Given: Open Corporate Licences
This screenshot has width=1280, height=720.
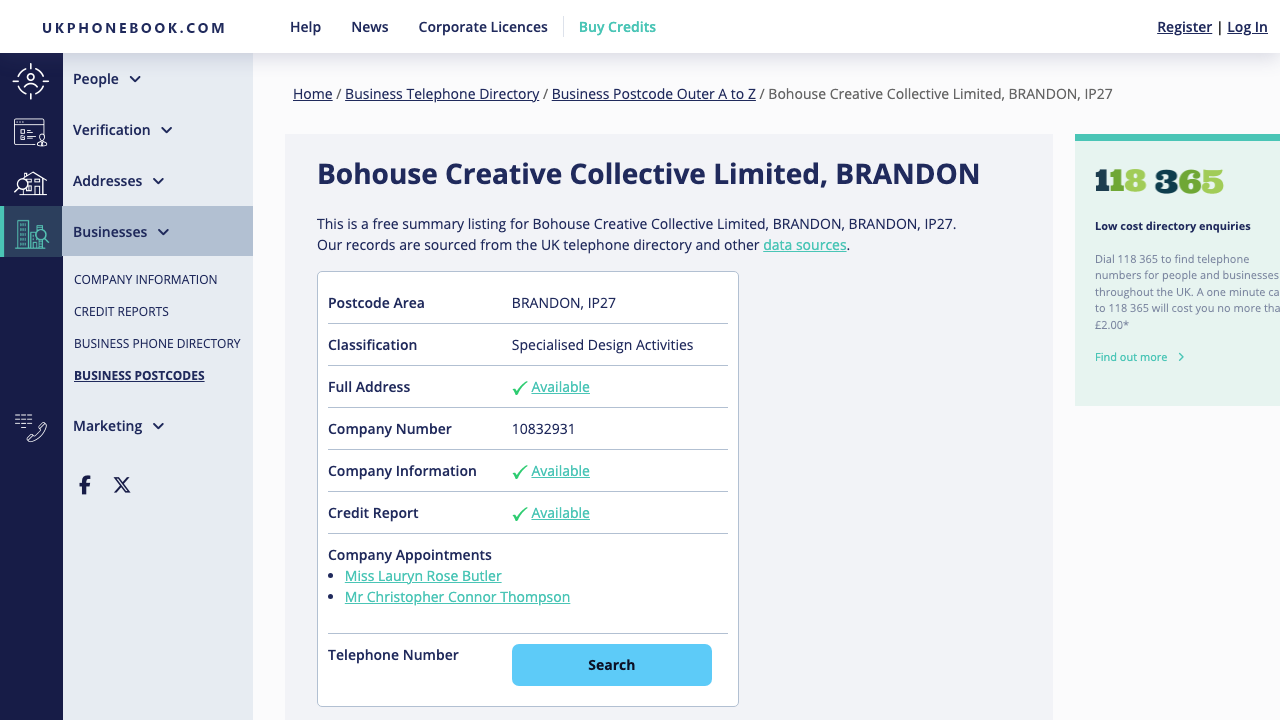Looking at the screenshot, I should [x=483, y=27].
